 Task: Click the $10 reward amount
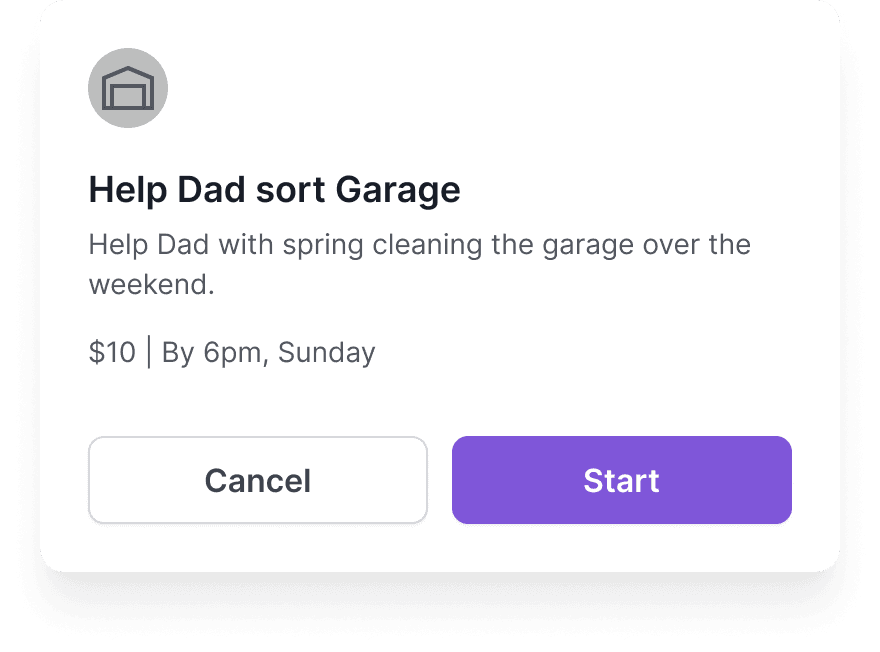point(112,353)
